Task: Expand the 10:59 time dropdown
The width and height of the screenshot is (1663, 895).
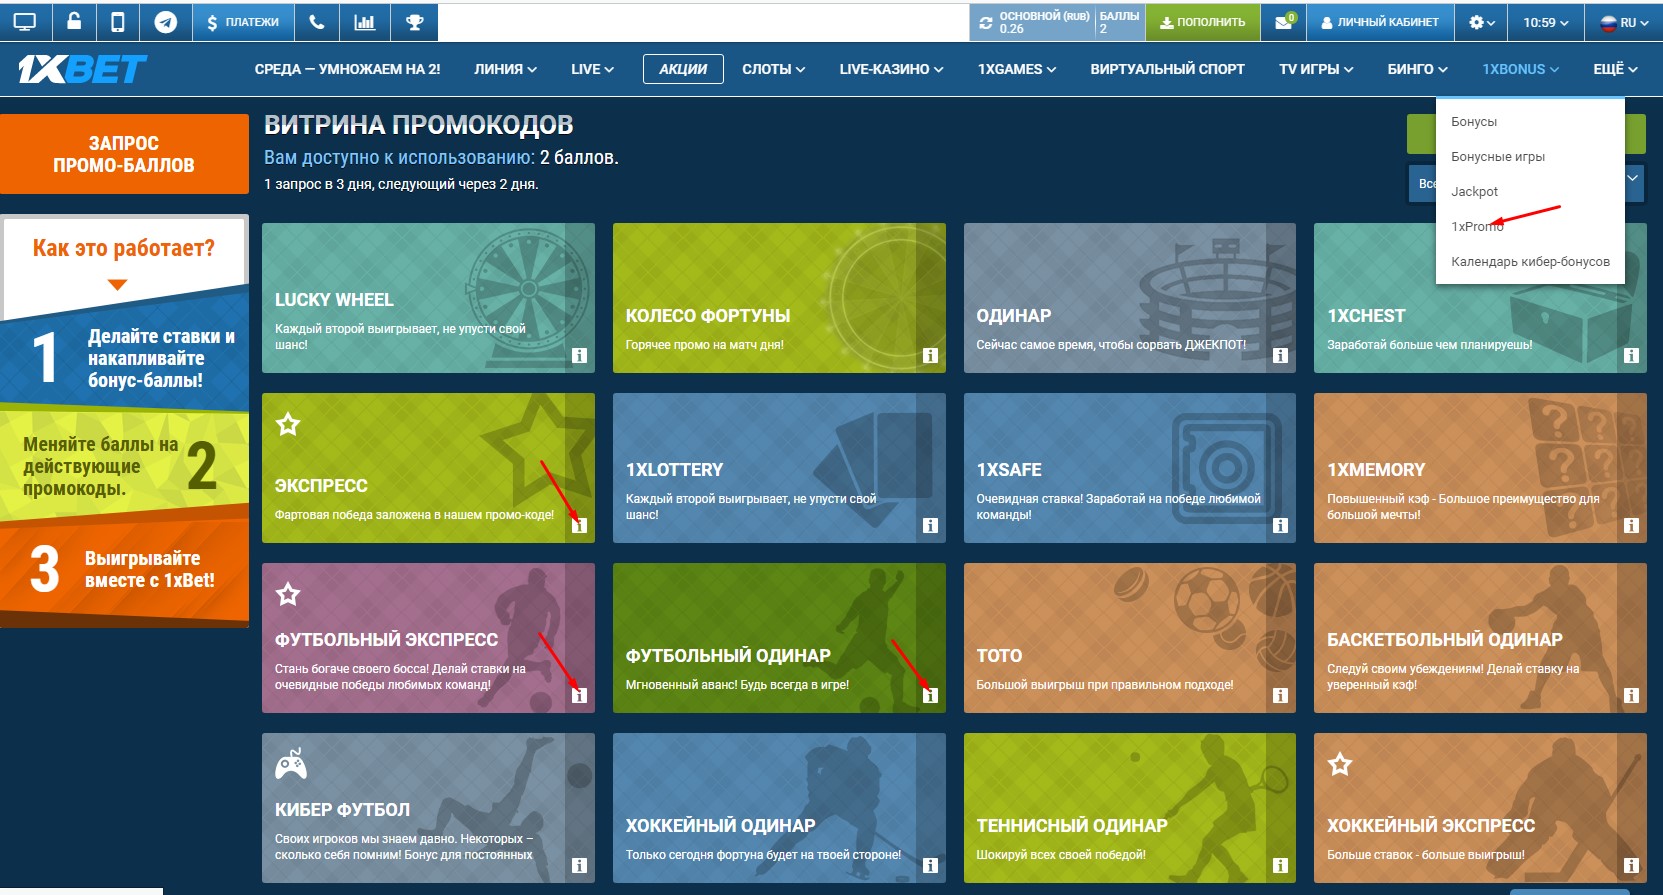Action: pos(1546,21)
